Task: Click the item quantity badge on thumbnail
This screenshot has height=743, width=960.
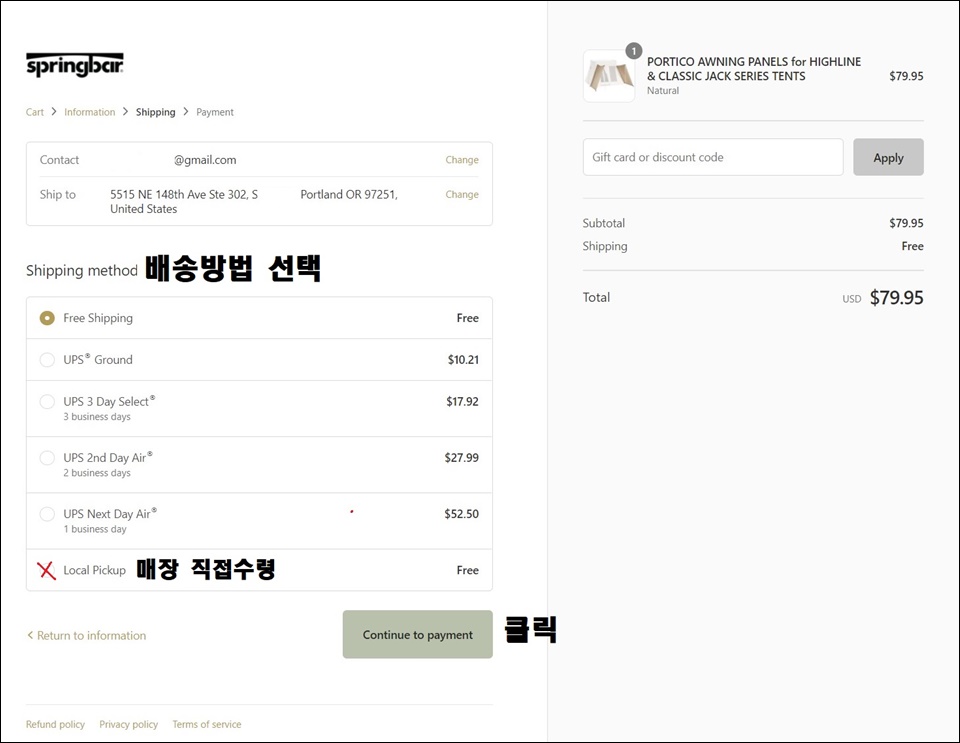Action: [634, 51]
